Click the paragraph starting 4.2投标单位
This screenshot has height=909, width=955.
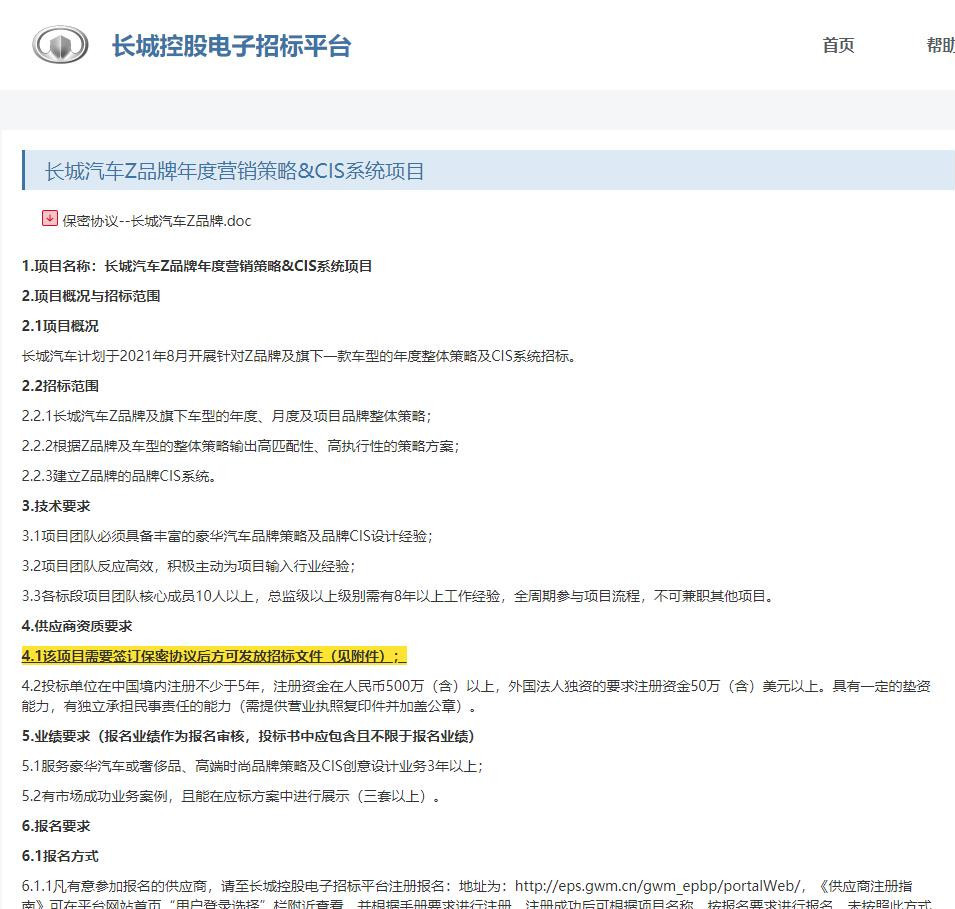(476, 696)
